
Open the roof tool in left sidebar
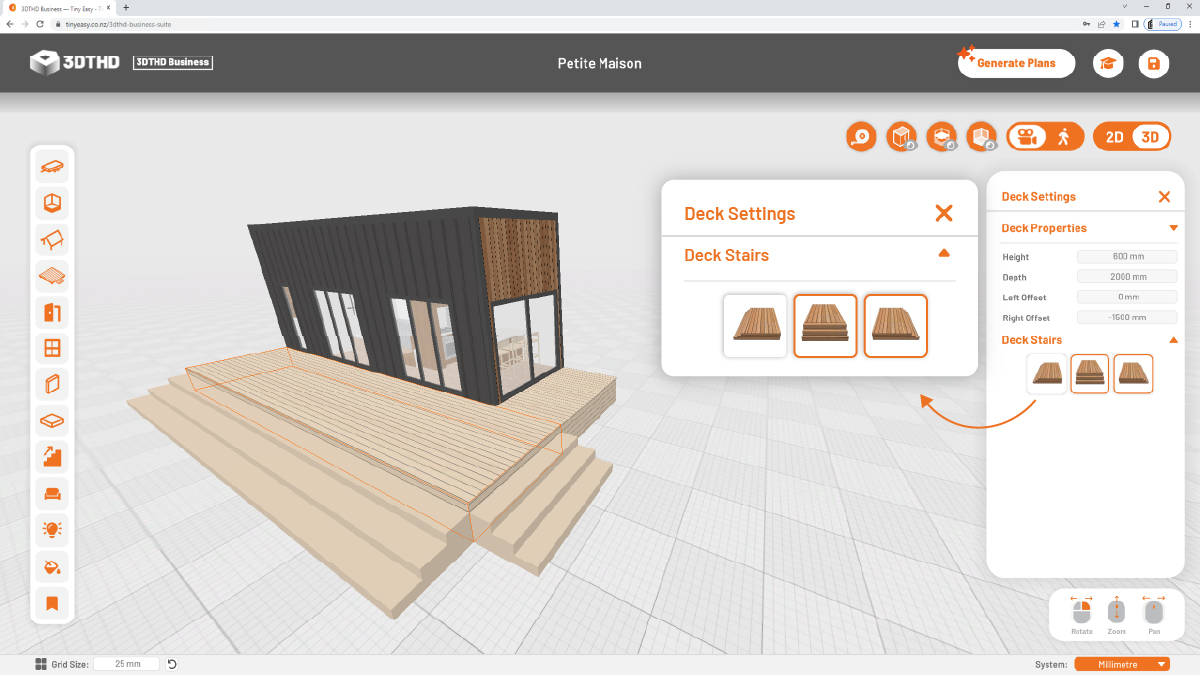[x=52, y=240]
